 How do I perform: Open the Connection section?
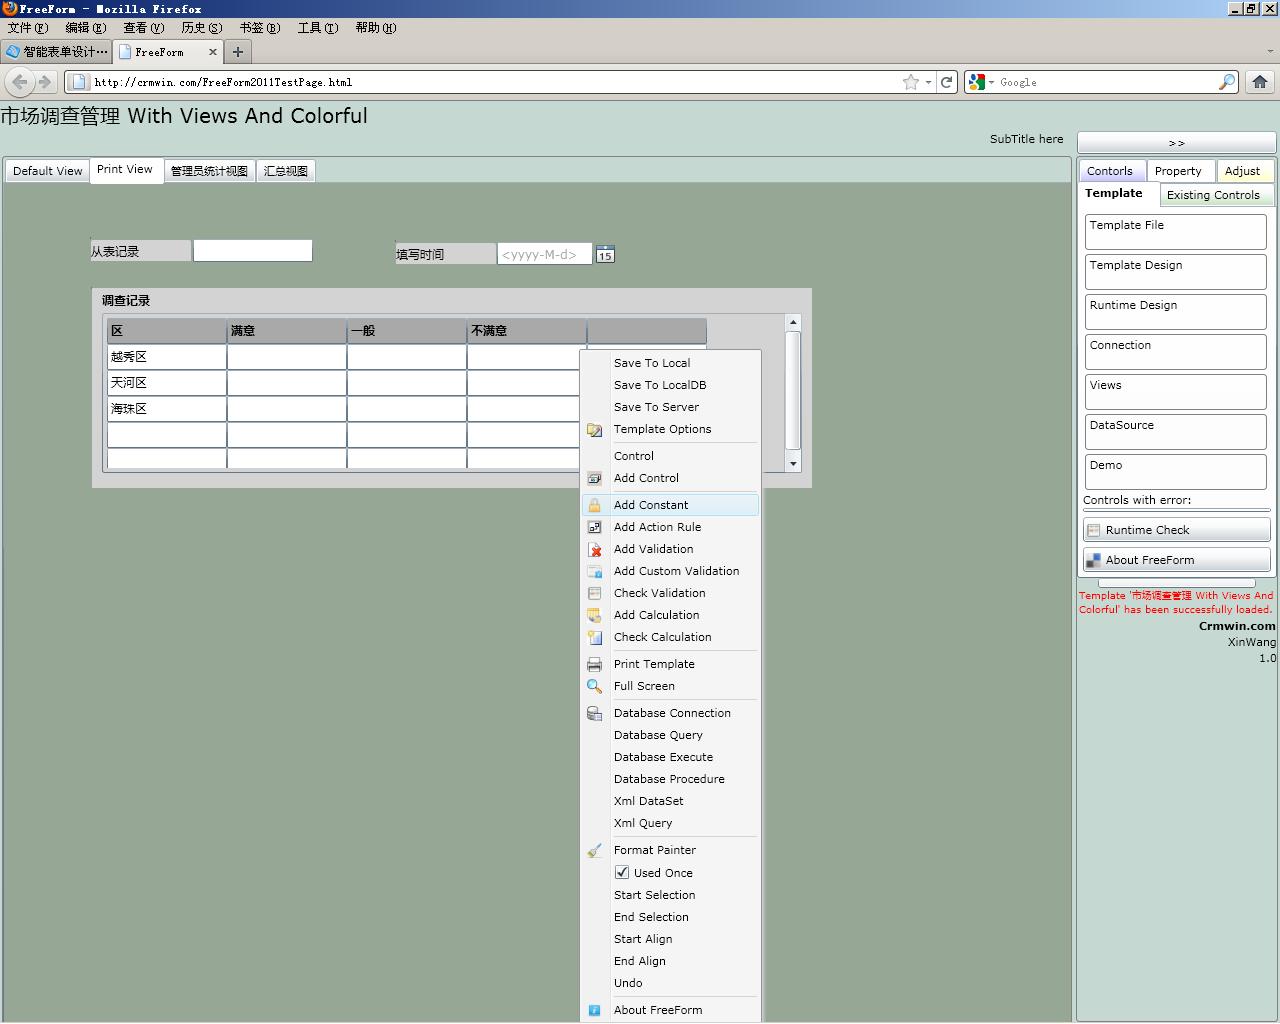(x=1176, y=352)
